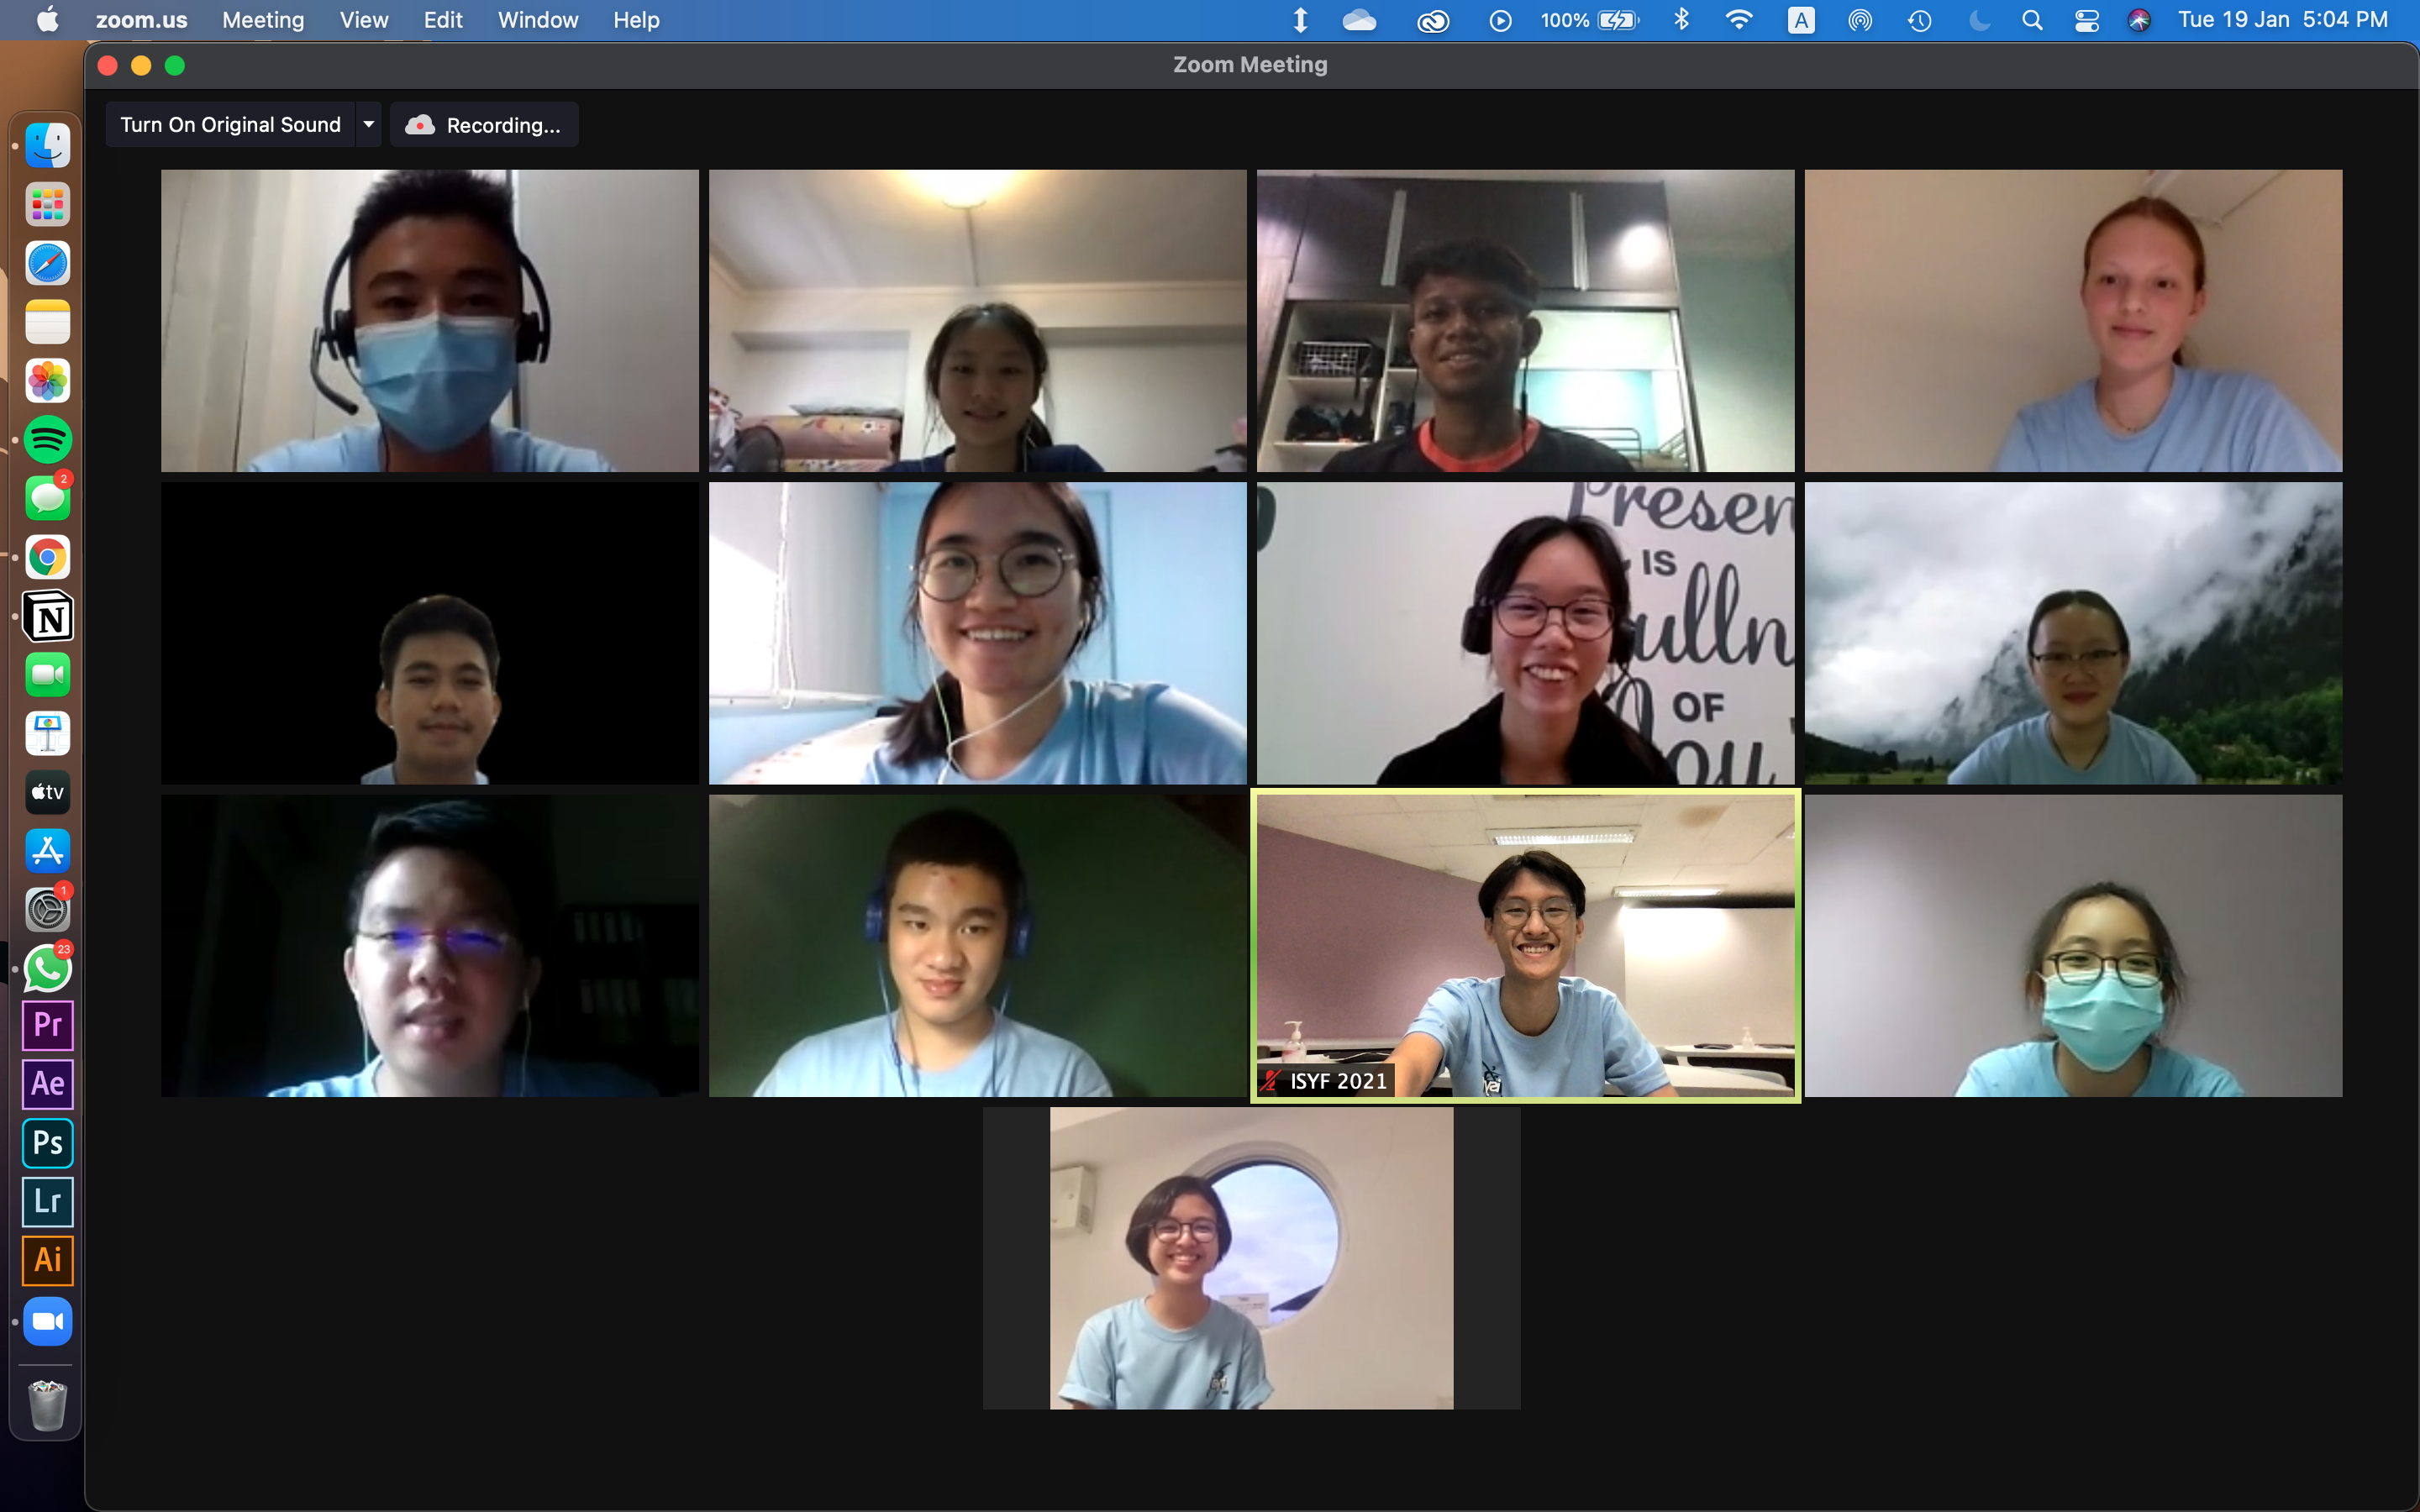This screenshot has width=2420, height=1512.
Task: Open the Wi-Fi status menu
Action: pos(1739,20)
